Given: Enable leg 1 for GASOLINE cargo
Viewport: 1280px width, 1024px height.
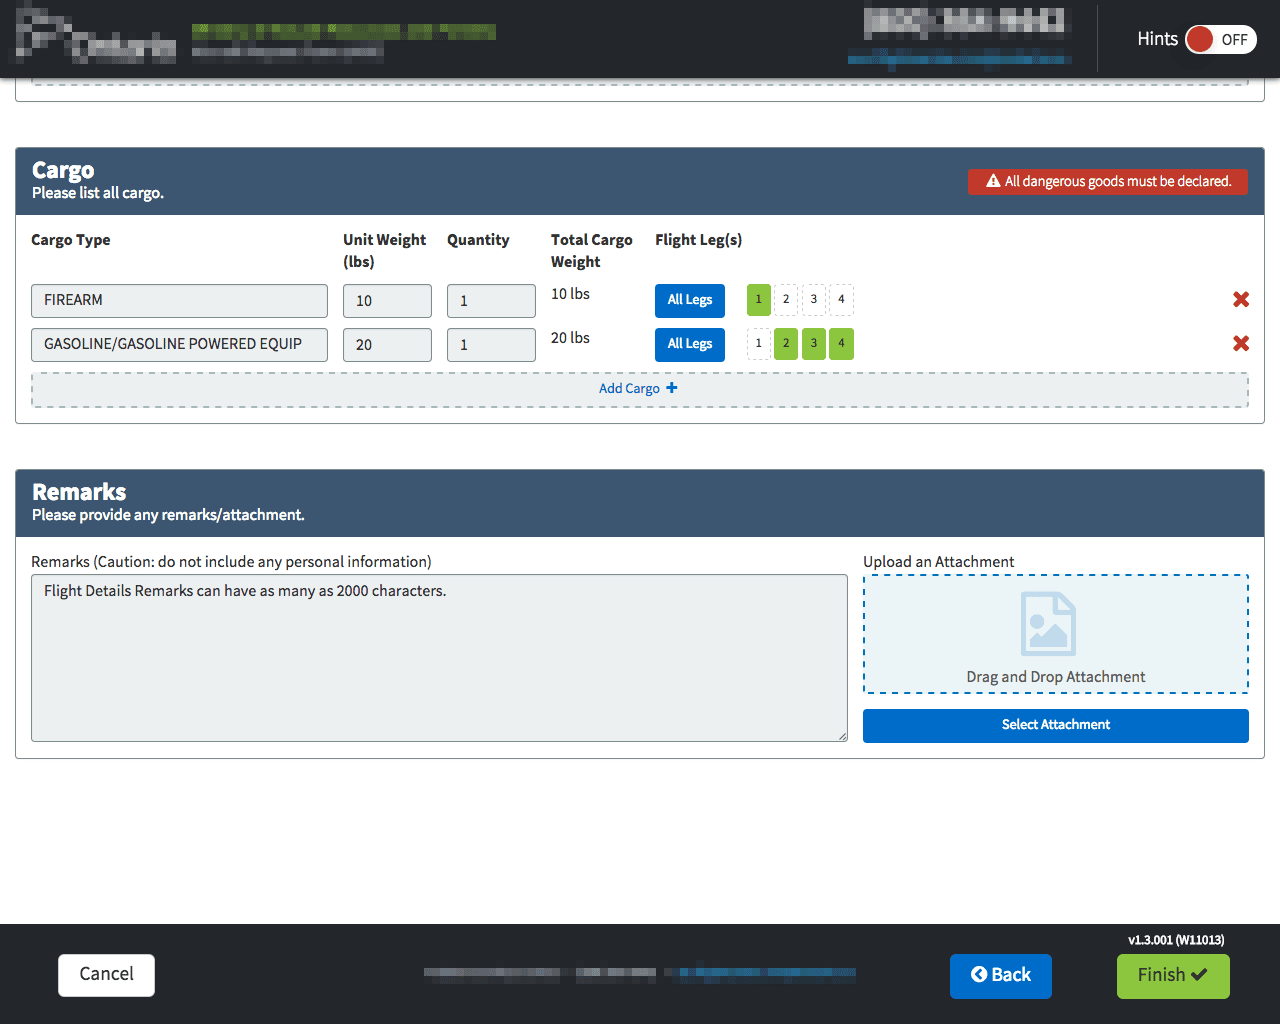Looking at the screenshot, I should coord(758,344).
